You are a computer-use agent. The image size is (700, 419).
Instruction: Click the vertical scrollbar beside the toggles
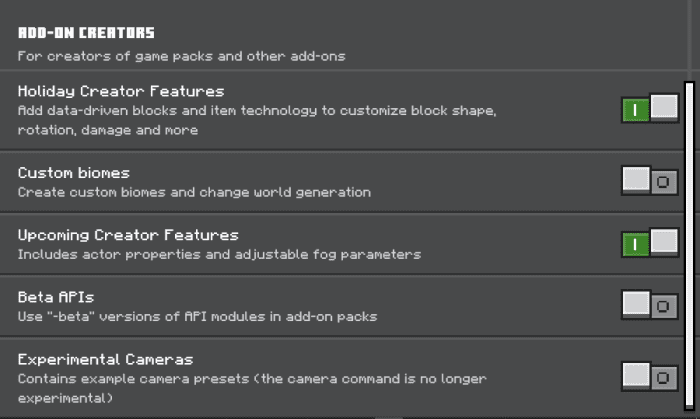coord(690,245)
